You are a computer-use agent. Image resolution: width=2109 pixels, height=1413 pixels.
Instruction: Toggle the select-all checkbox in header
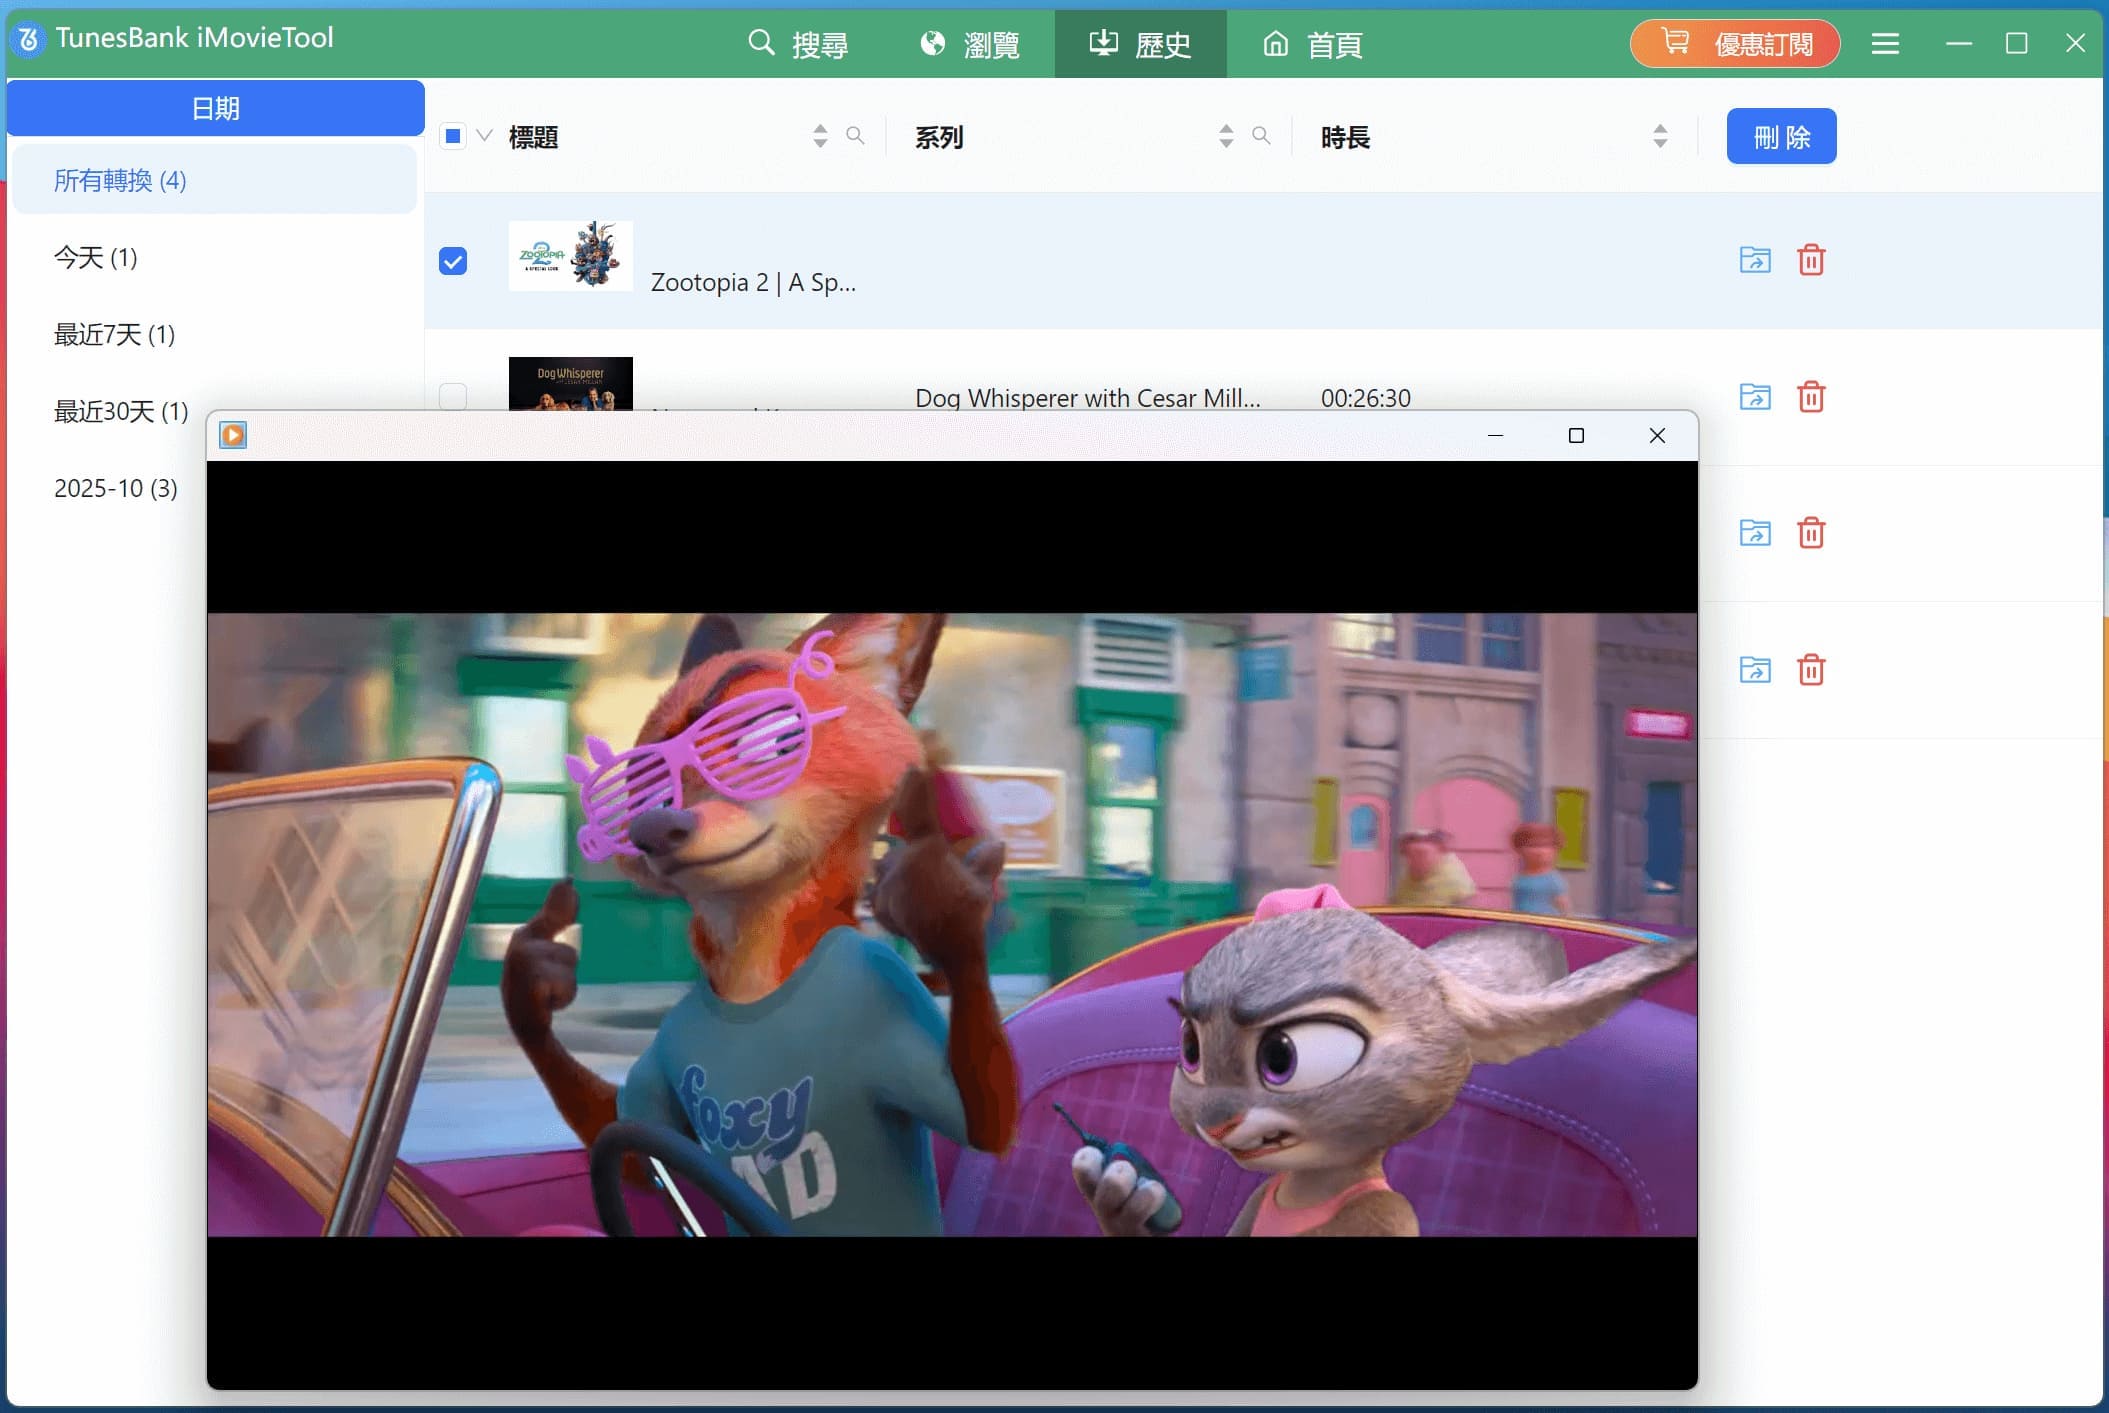click(453, 135)
